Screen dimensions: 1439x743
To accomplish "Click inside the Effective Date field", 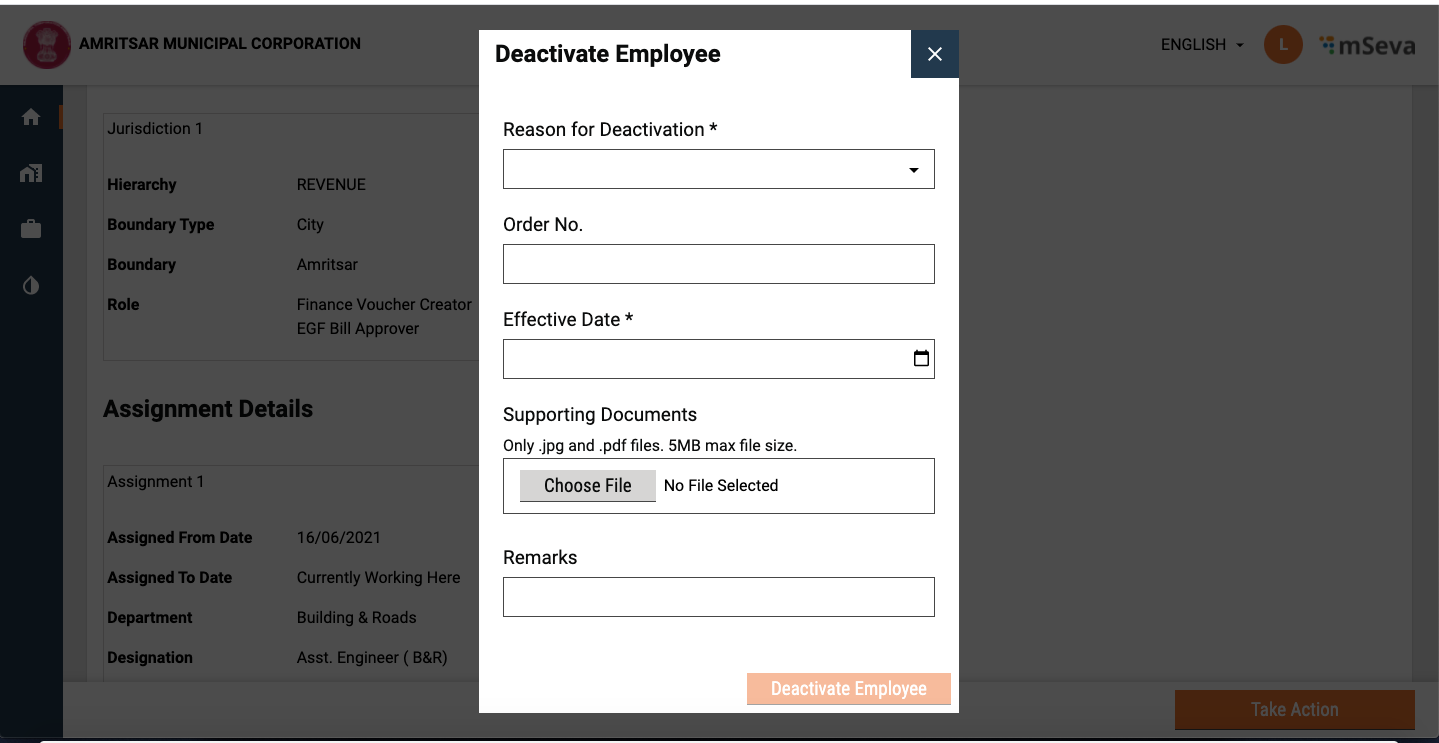I will (700, 359).
